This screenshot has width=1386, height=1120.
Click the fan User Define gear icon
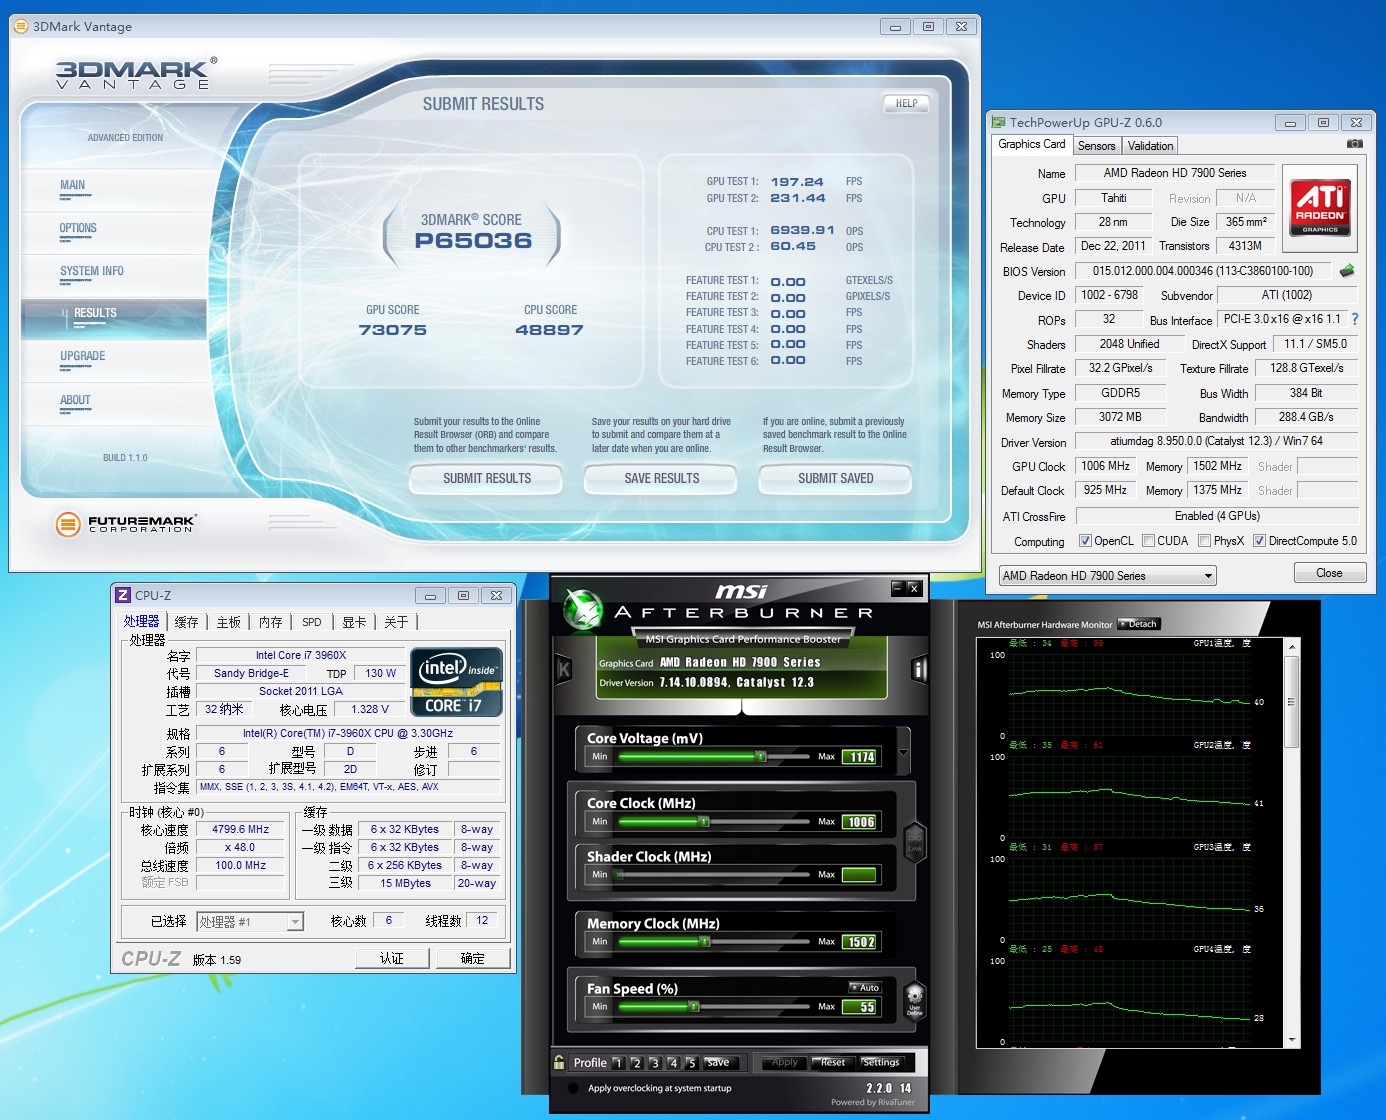click(x=914, y=998)
